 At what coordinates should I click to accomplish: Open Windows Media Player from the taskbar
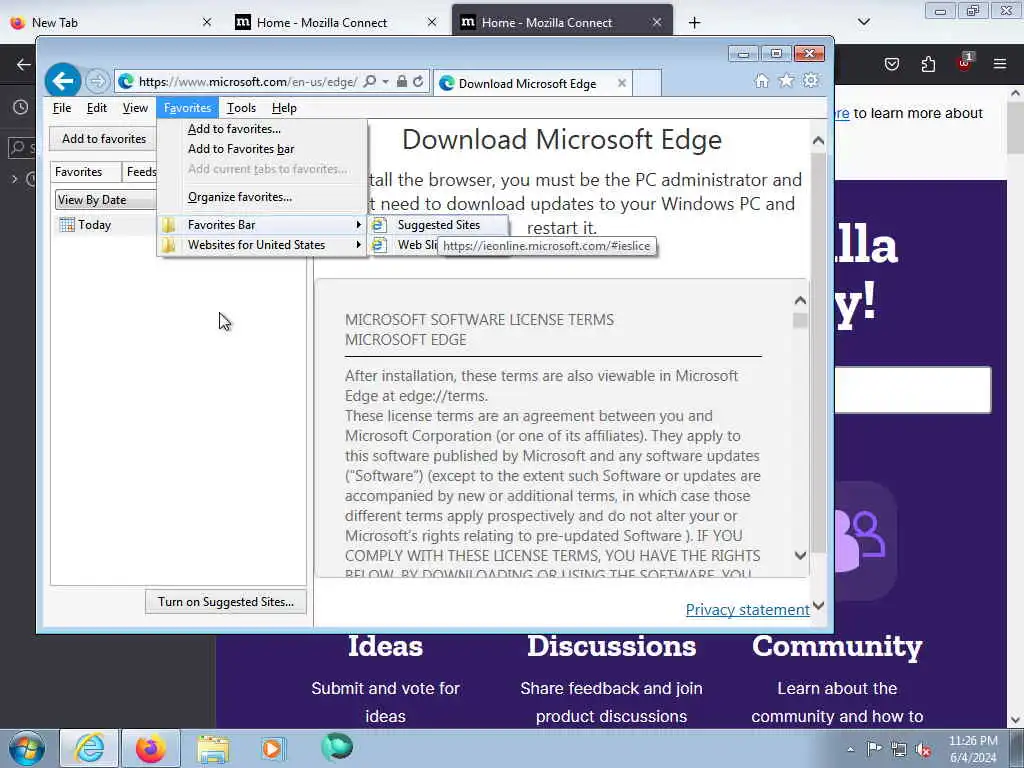(273, 748)
